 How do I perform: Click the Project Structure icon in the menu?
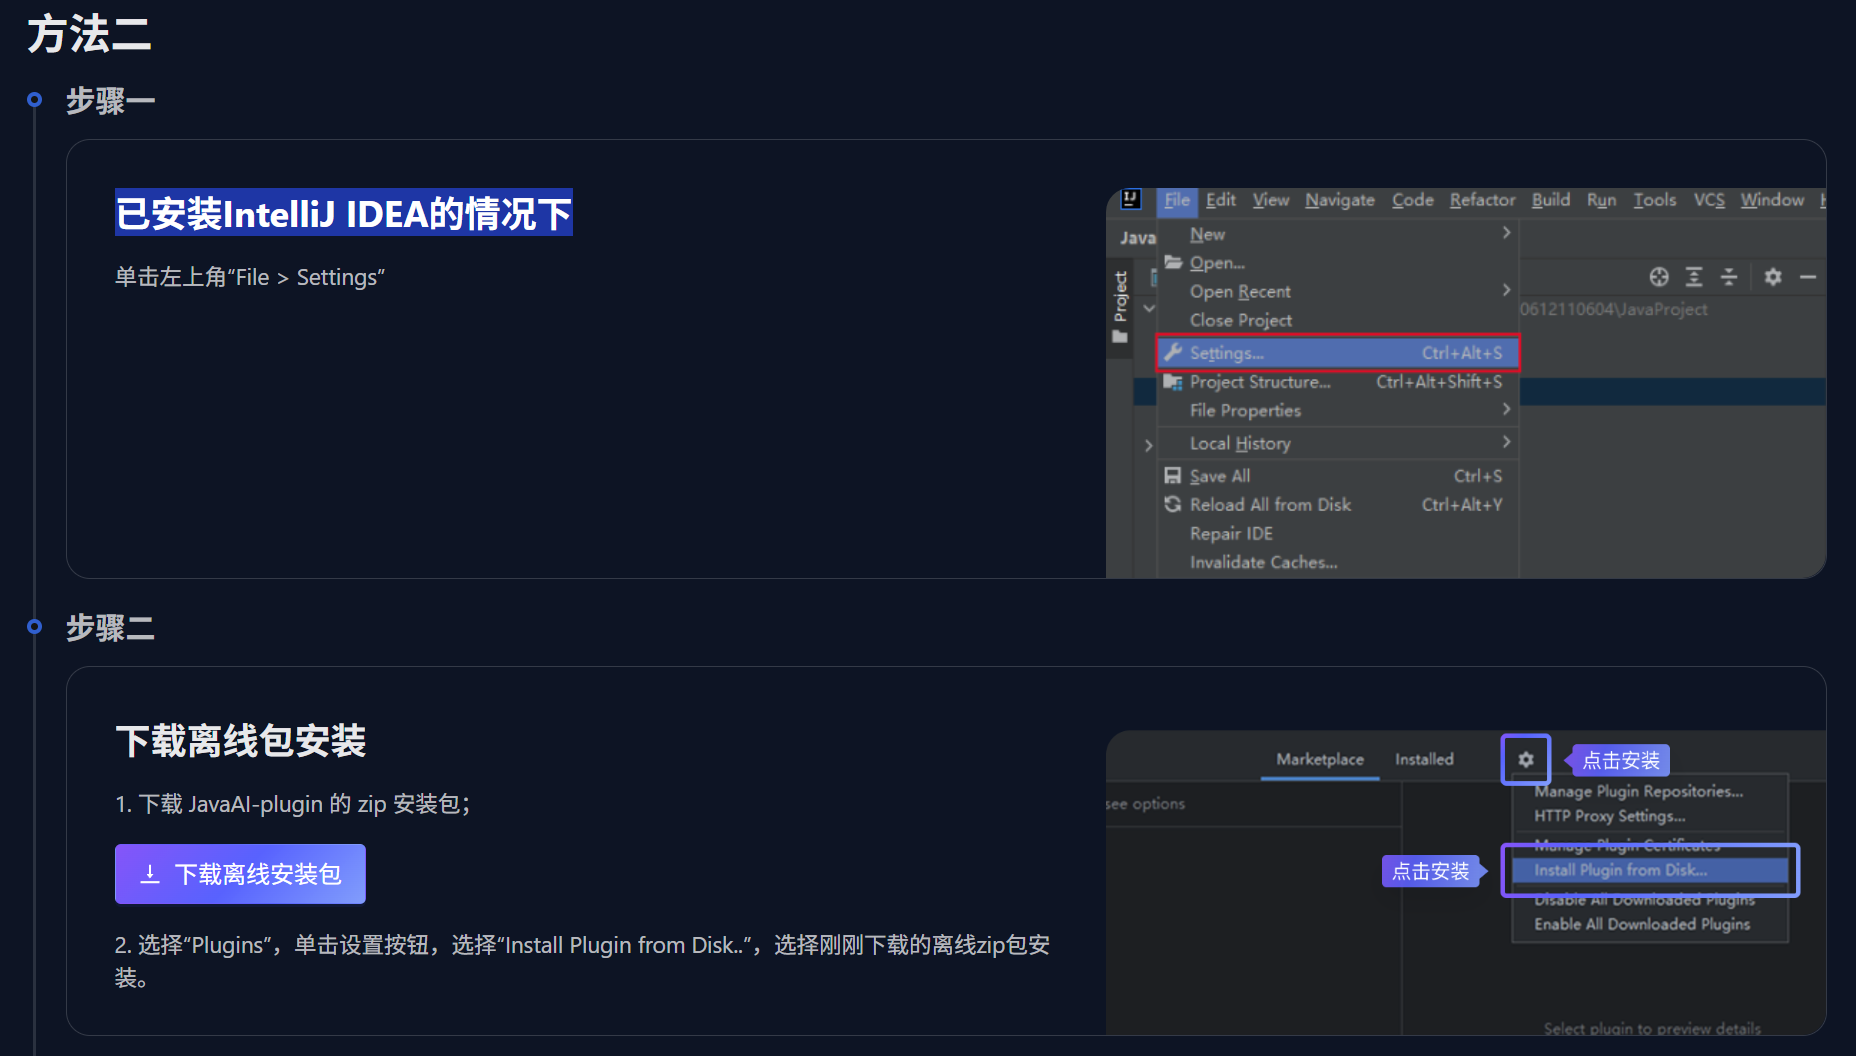pos(1173,382)
